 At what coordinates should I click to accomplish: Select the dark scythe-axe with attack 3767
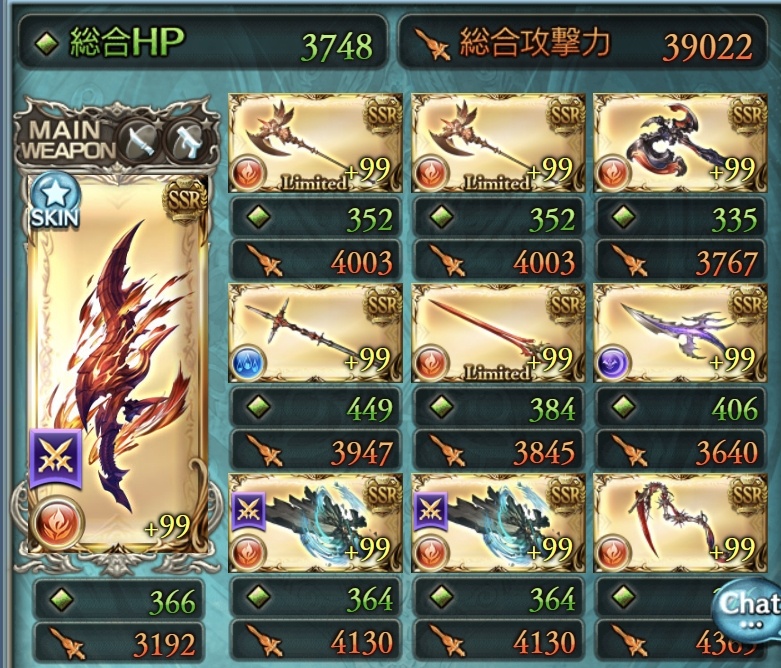[680, 143]
